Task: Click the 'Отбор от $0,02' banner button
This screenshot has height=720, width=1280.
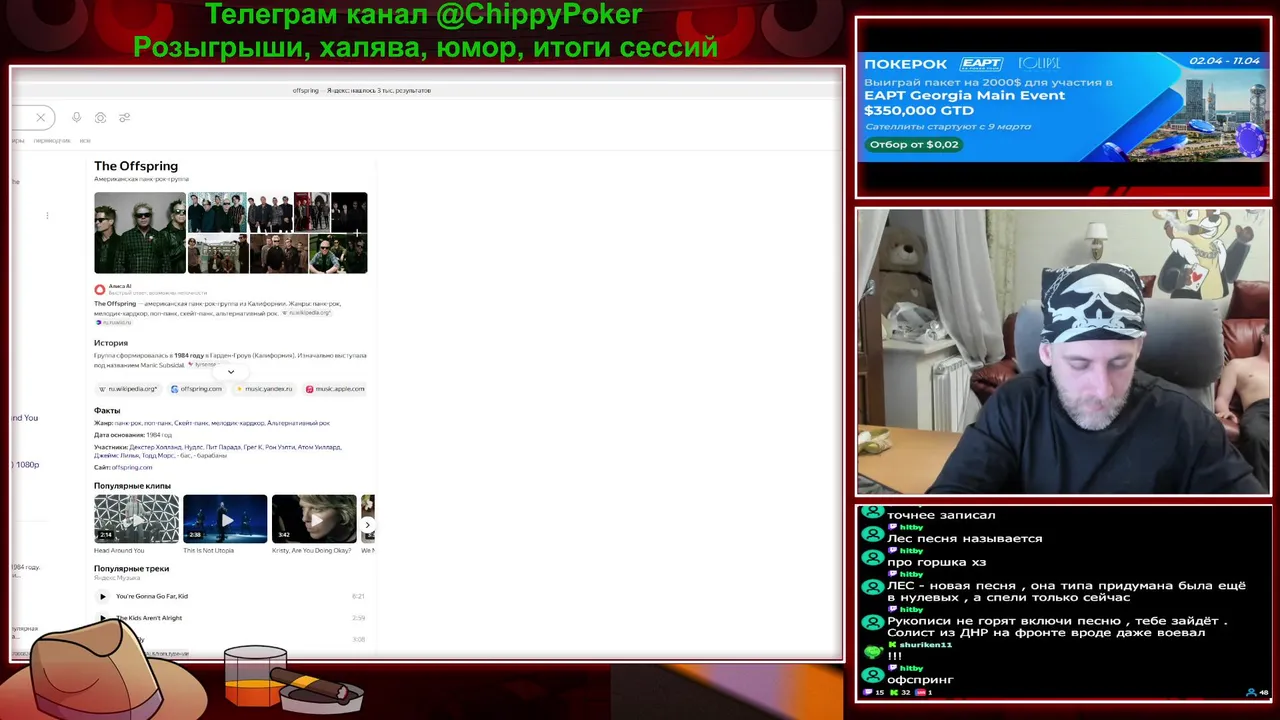Action: (914, 145)
